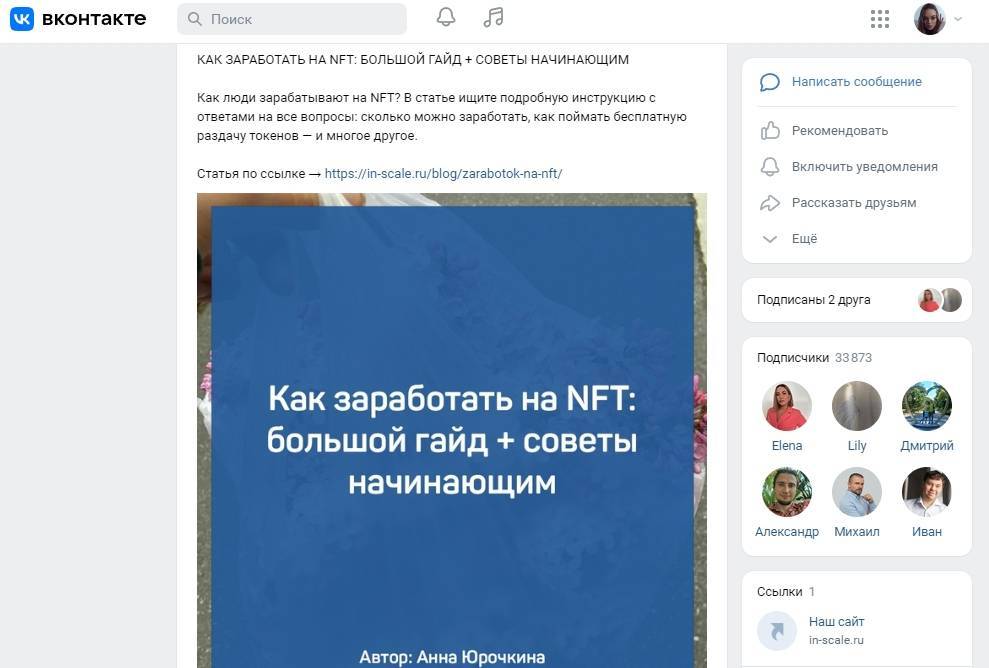Click the message bubble icon

[770, 82]
